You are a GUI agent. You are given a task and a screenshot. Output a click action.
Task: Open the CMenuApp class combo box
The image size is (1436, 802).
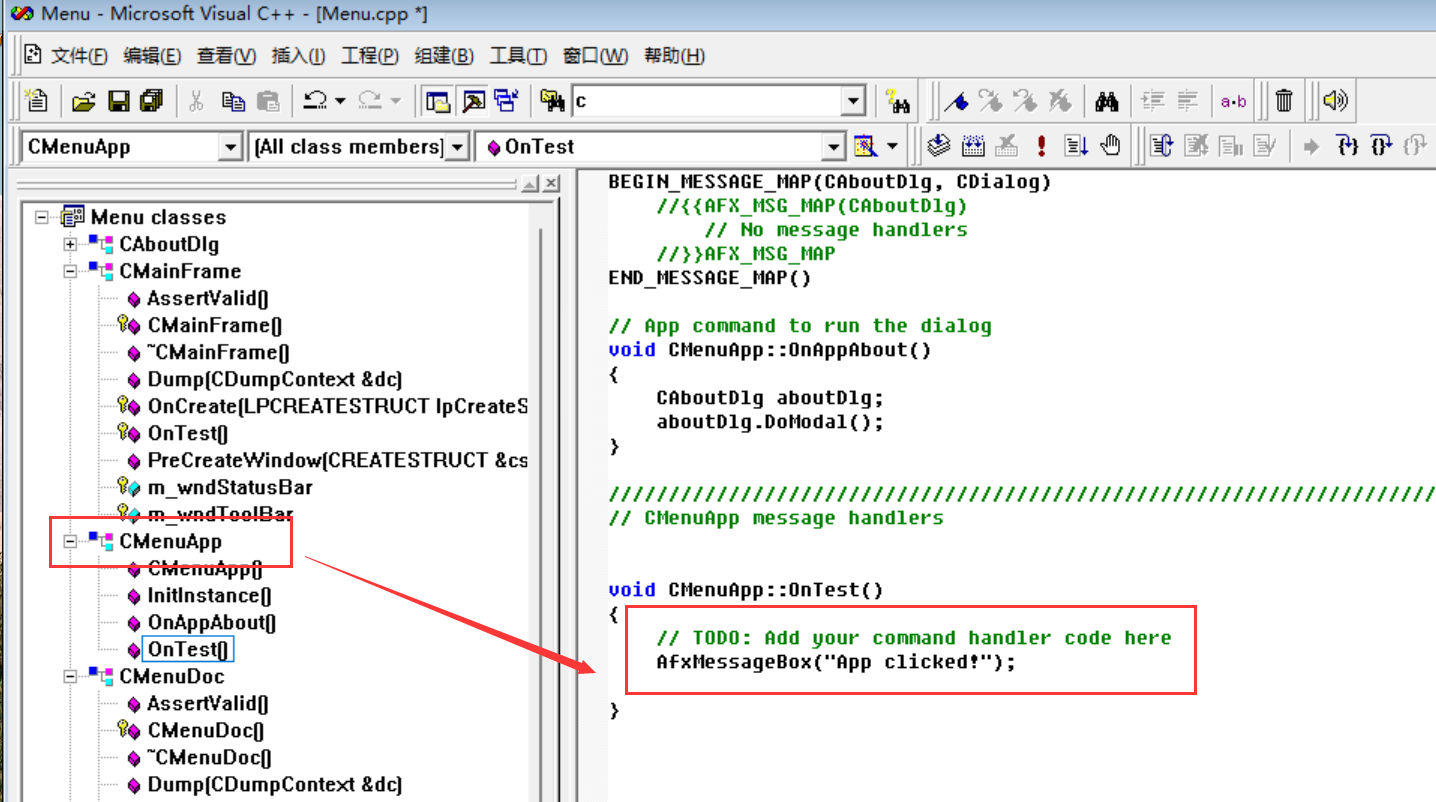click(131, 147)
